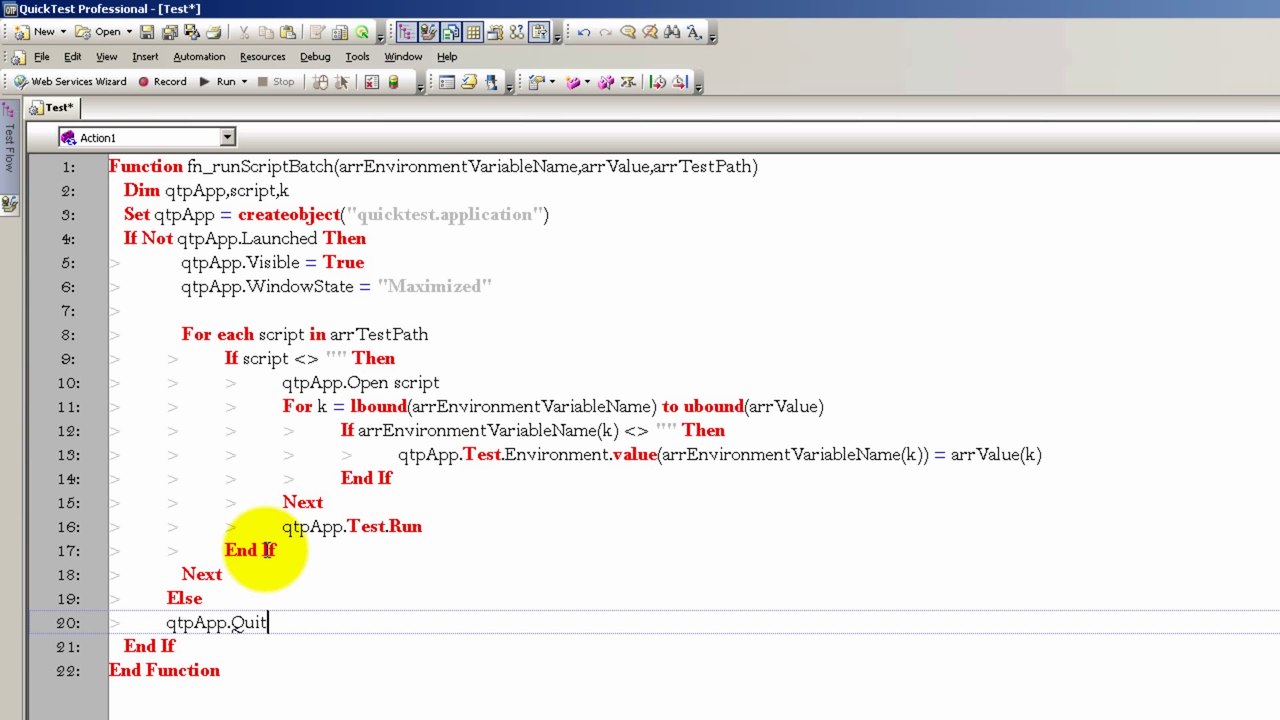Click the step icon with the red arrow
Image resolution: width=1280 pixels, height=720 pixels.
680,82
